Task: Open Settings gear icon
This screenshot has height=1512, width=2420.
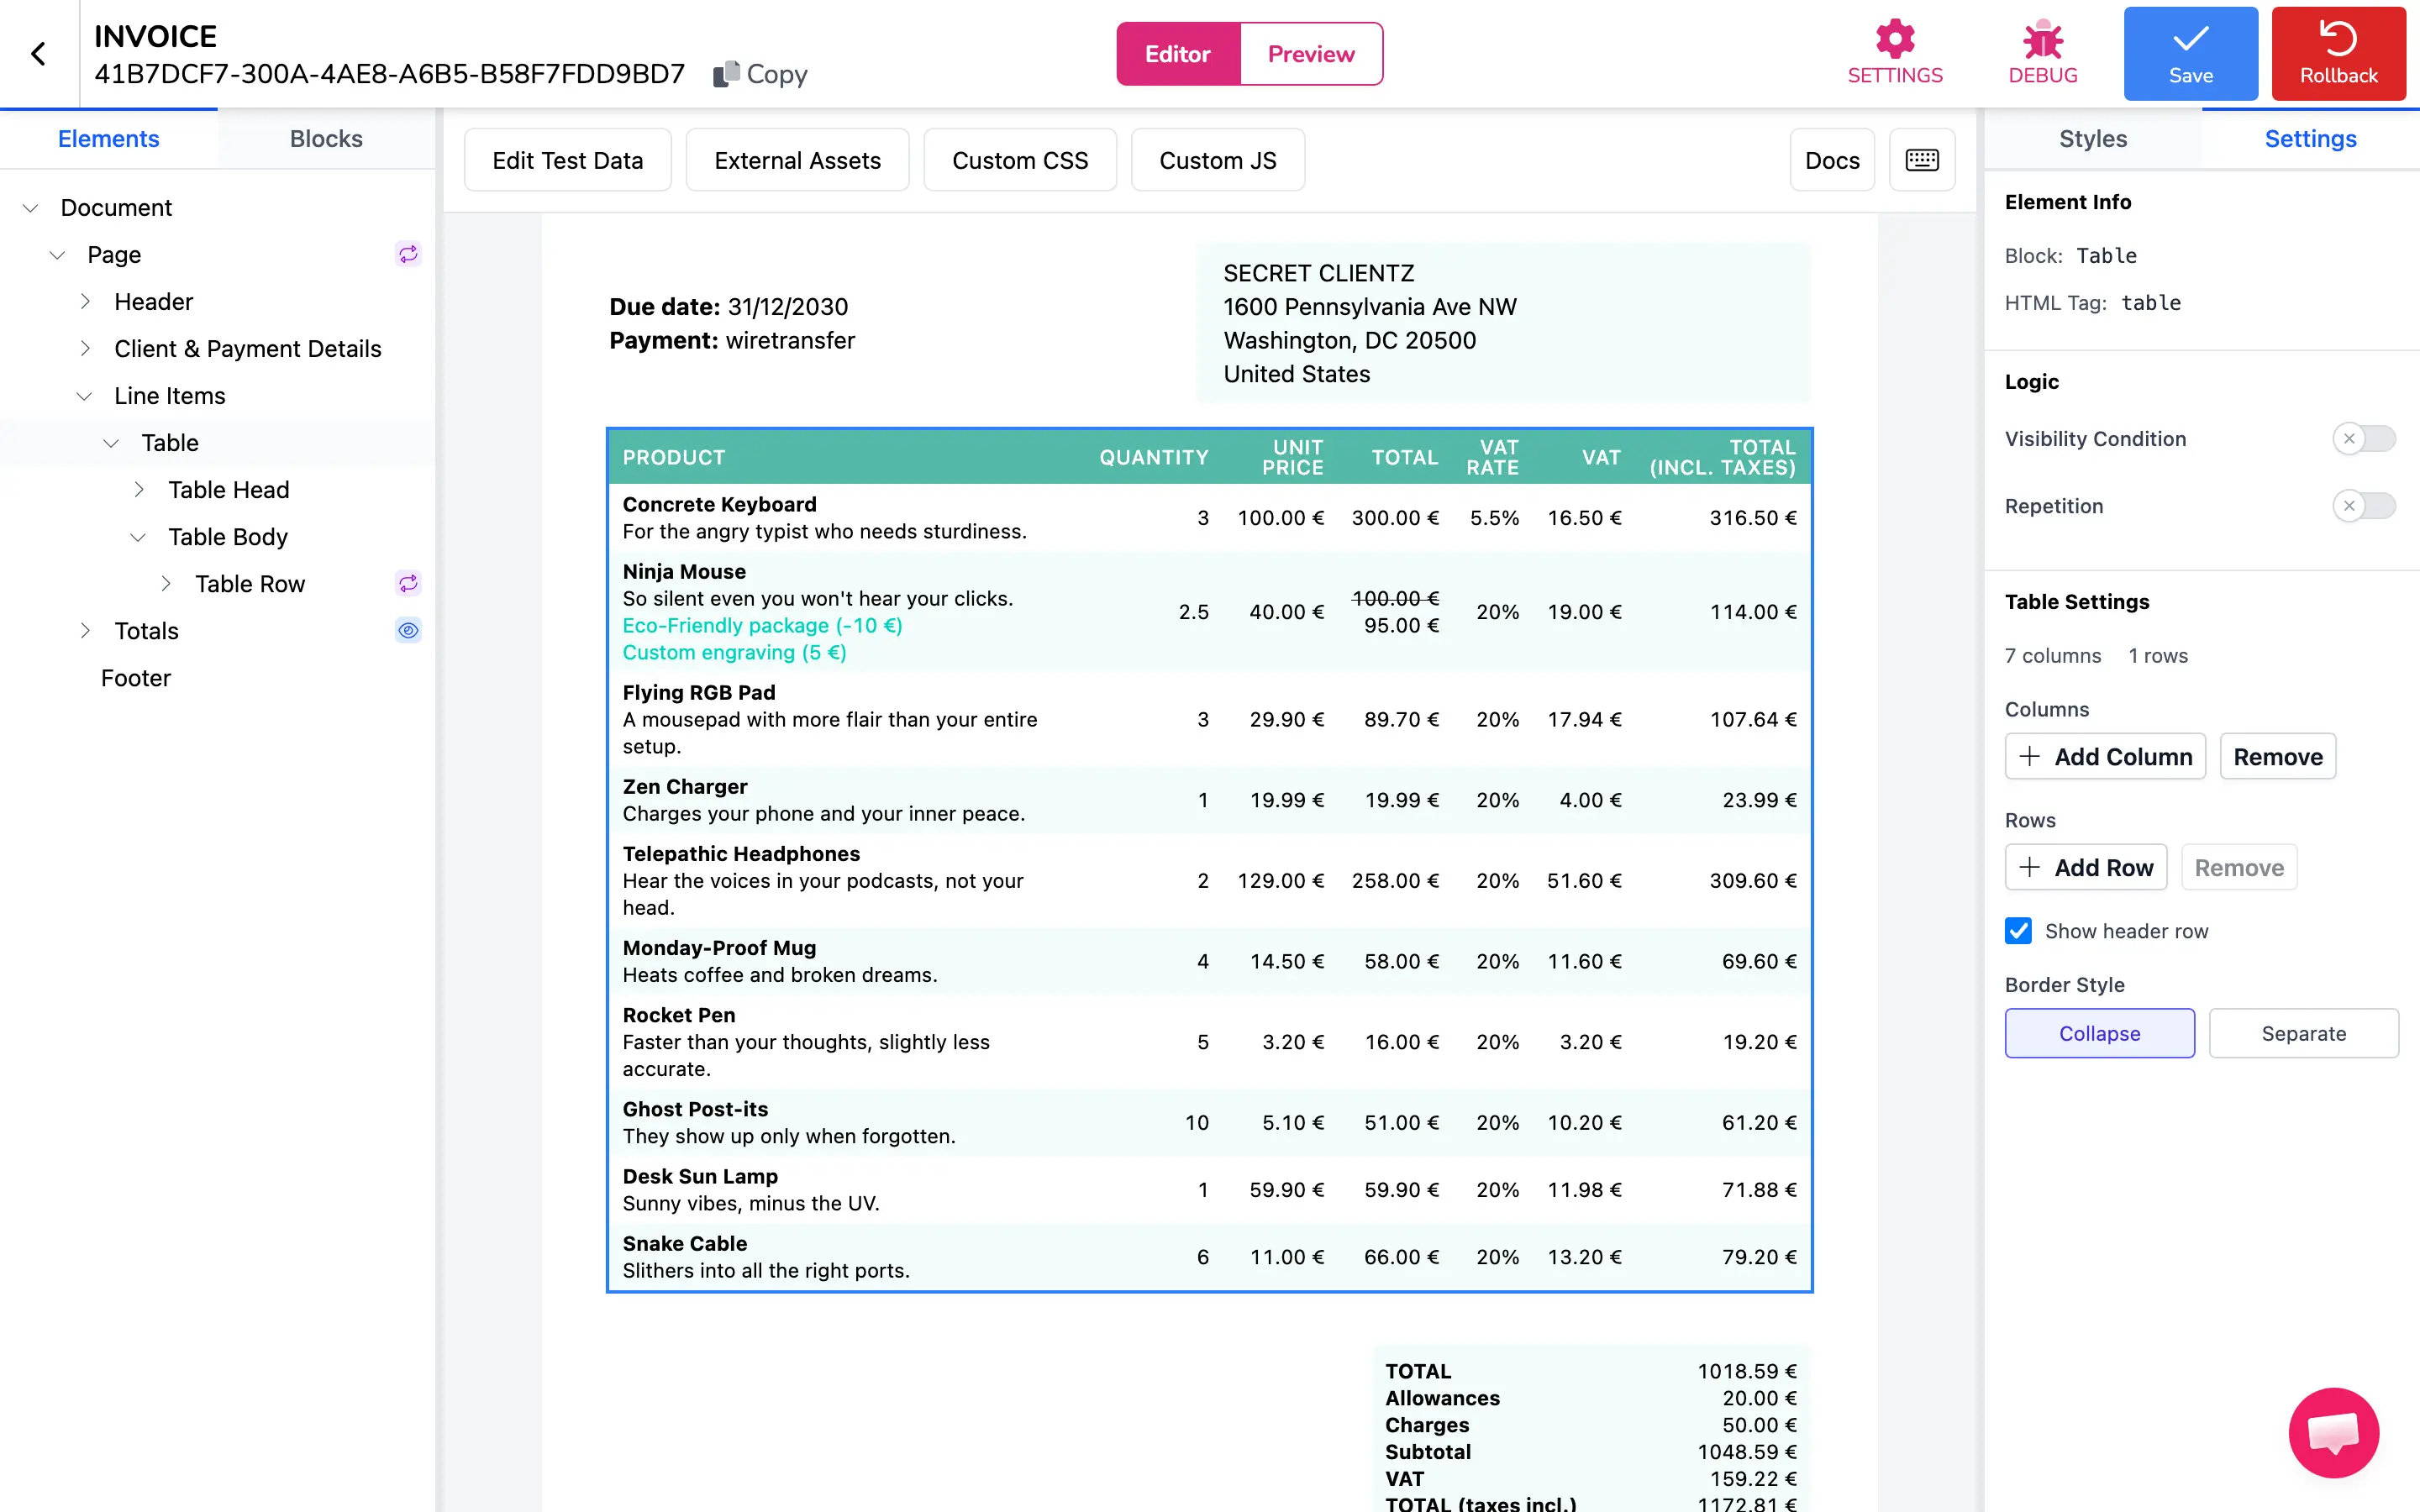Action: (1894, 40)
